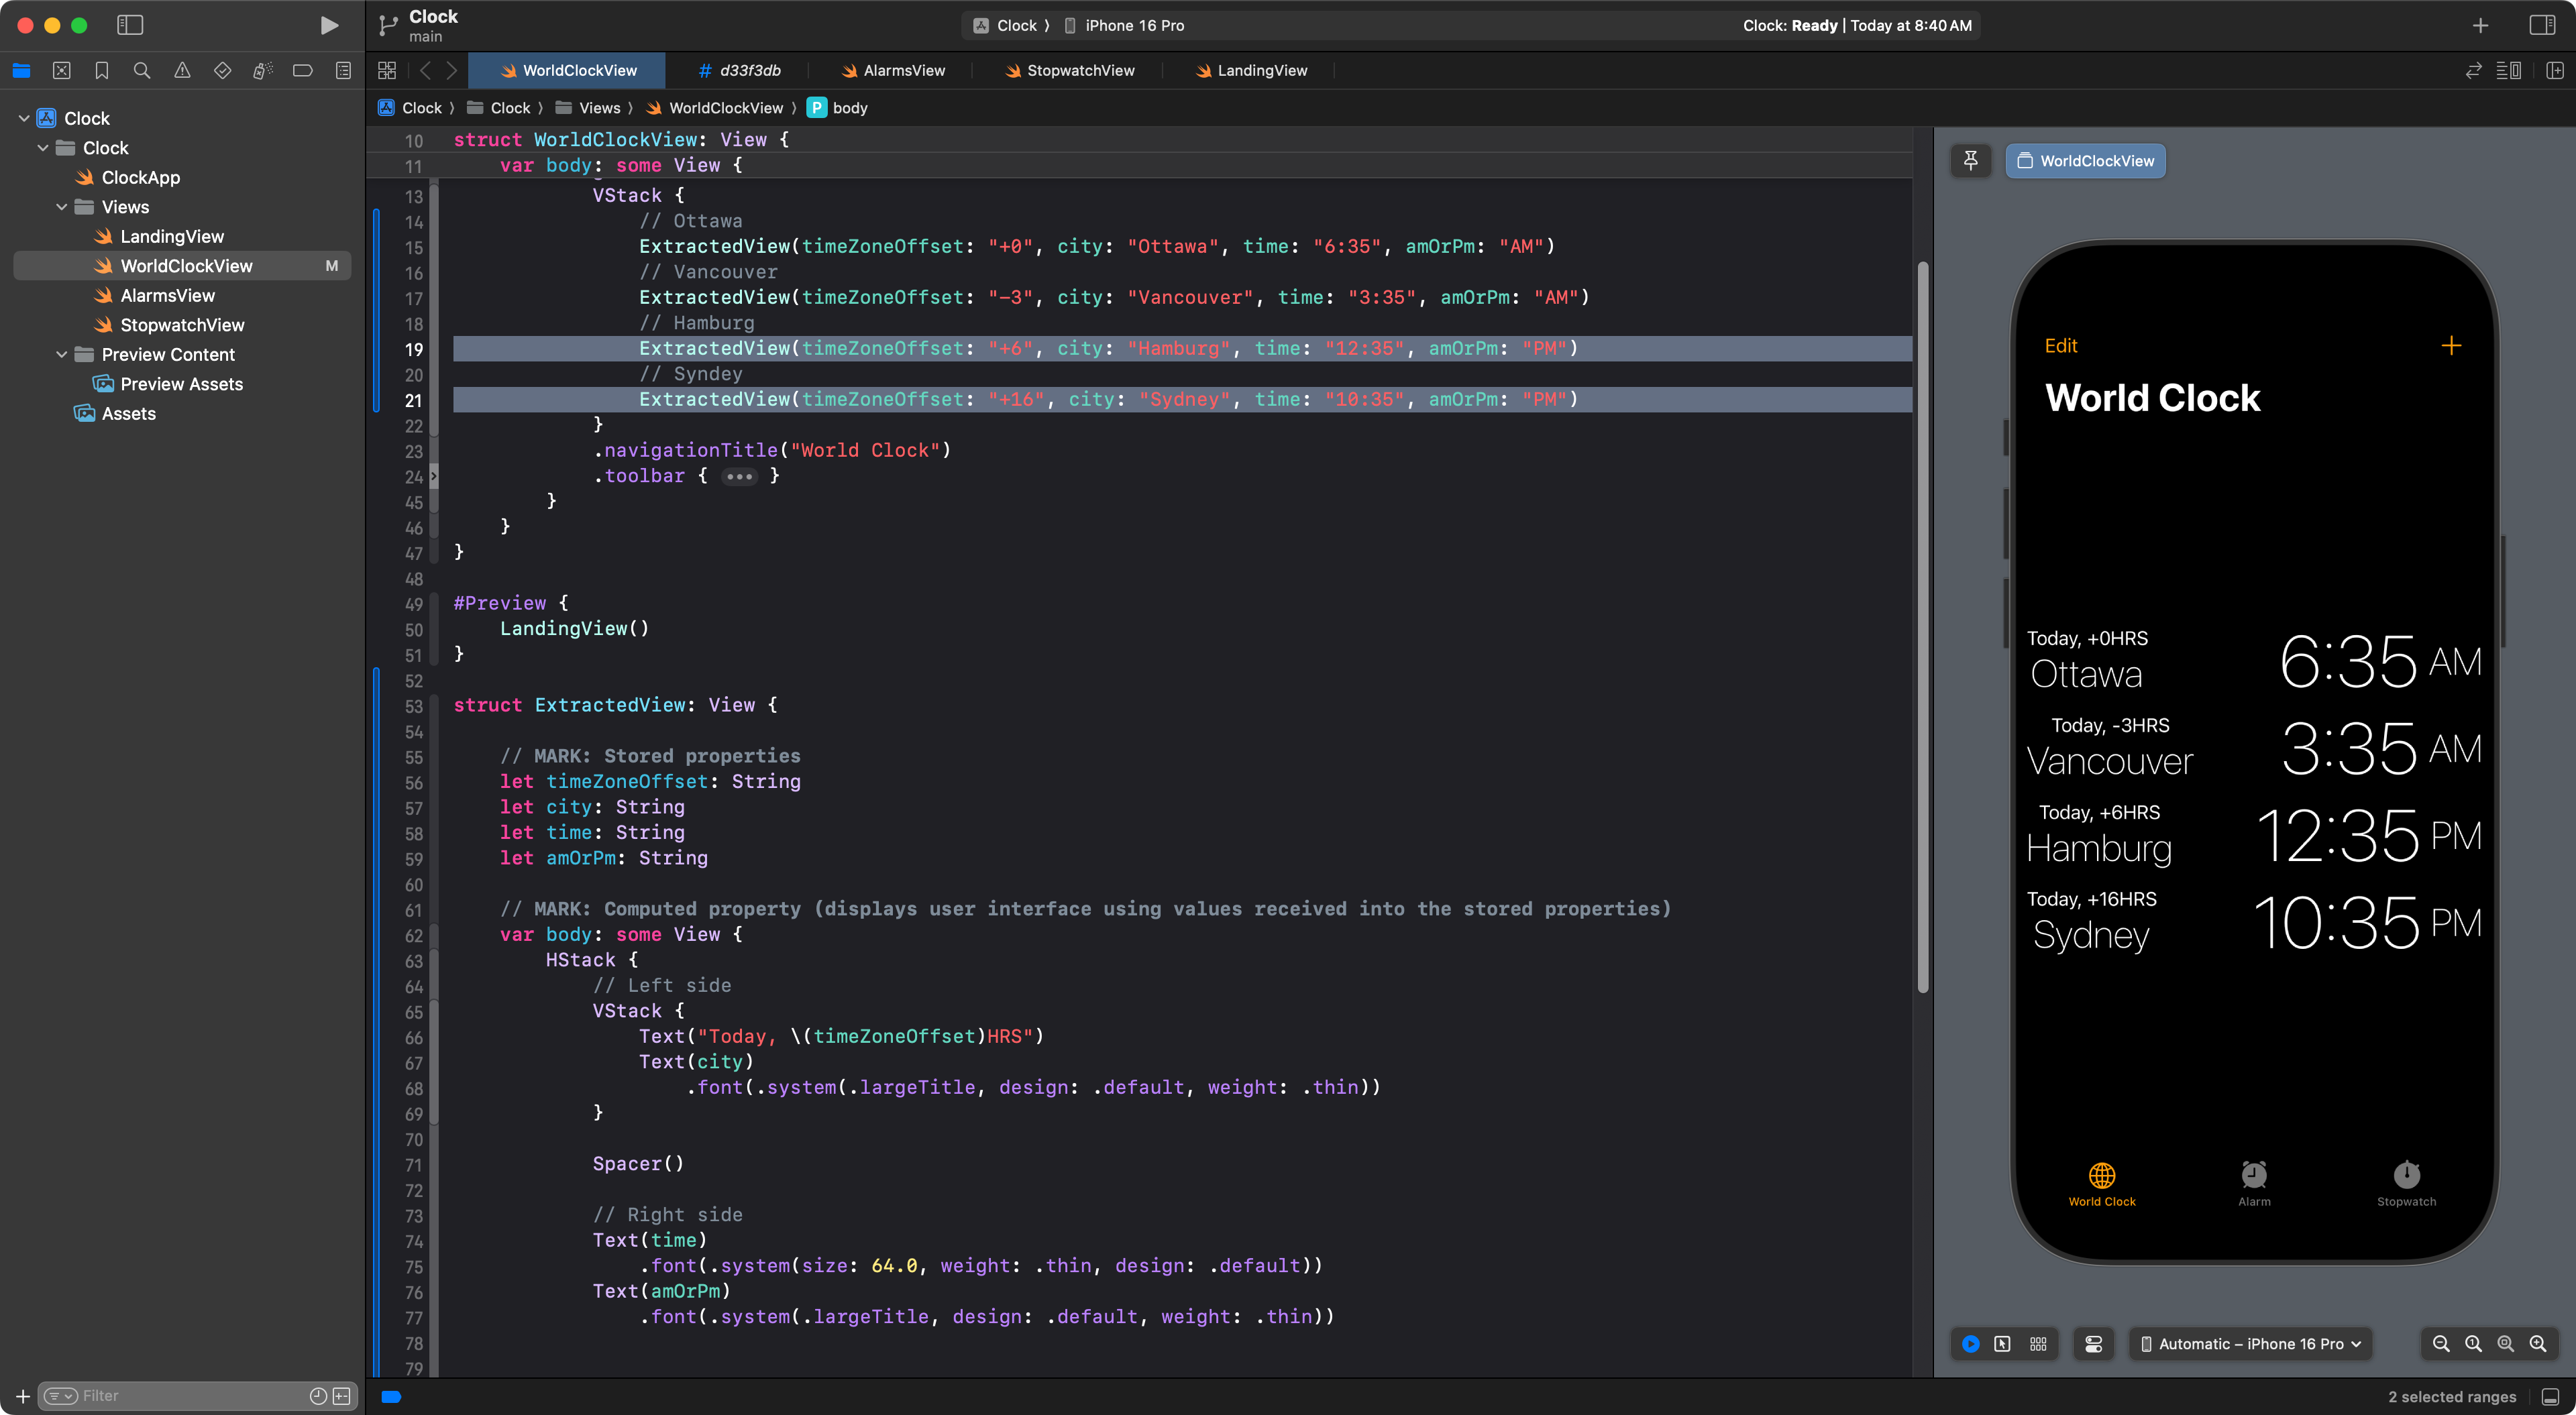2576x1415 pixels.
Task: Open the Bookmark navigator icon
Action: [x=102, y=70]
